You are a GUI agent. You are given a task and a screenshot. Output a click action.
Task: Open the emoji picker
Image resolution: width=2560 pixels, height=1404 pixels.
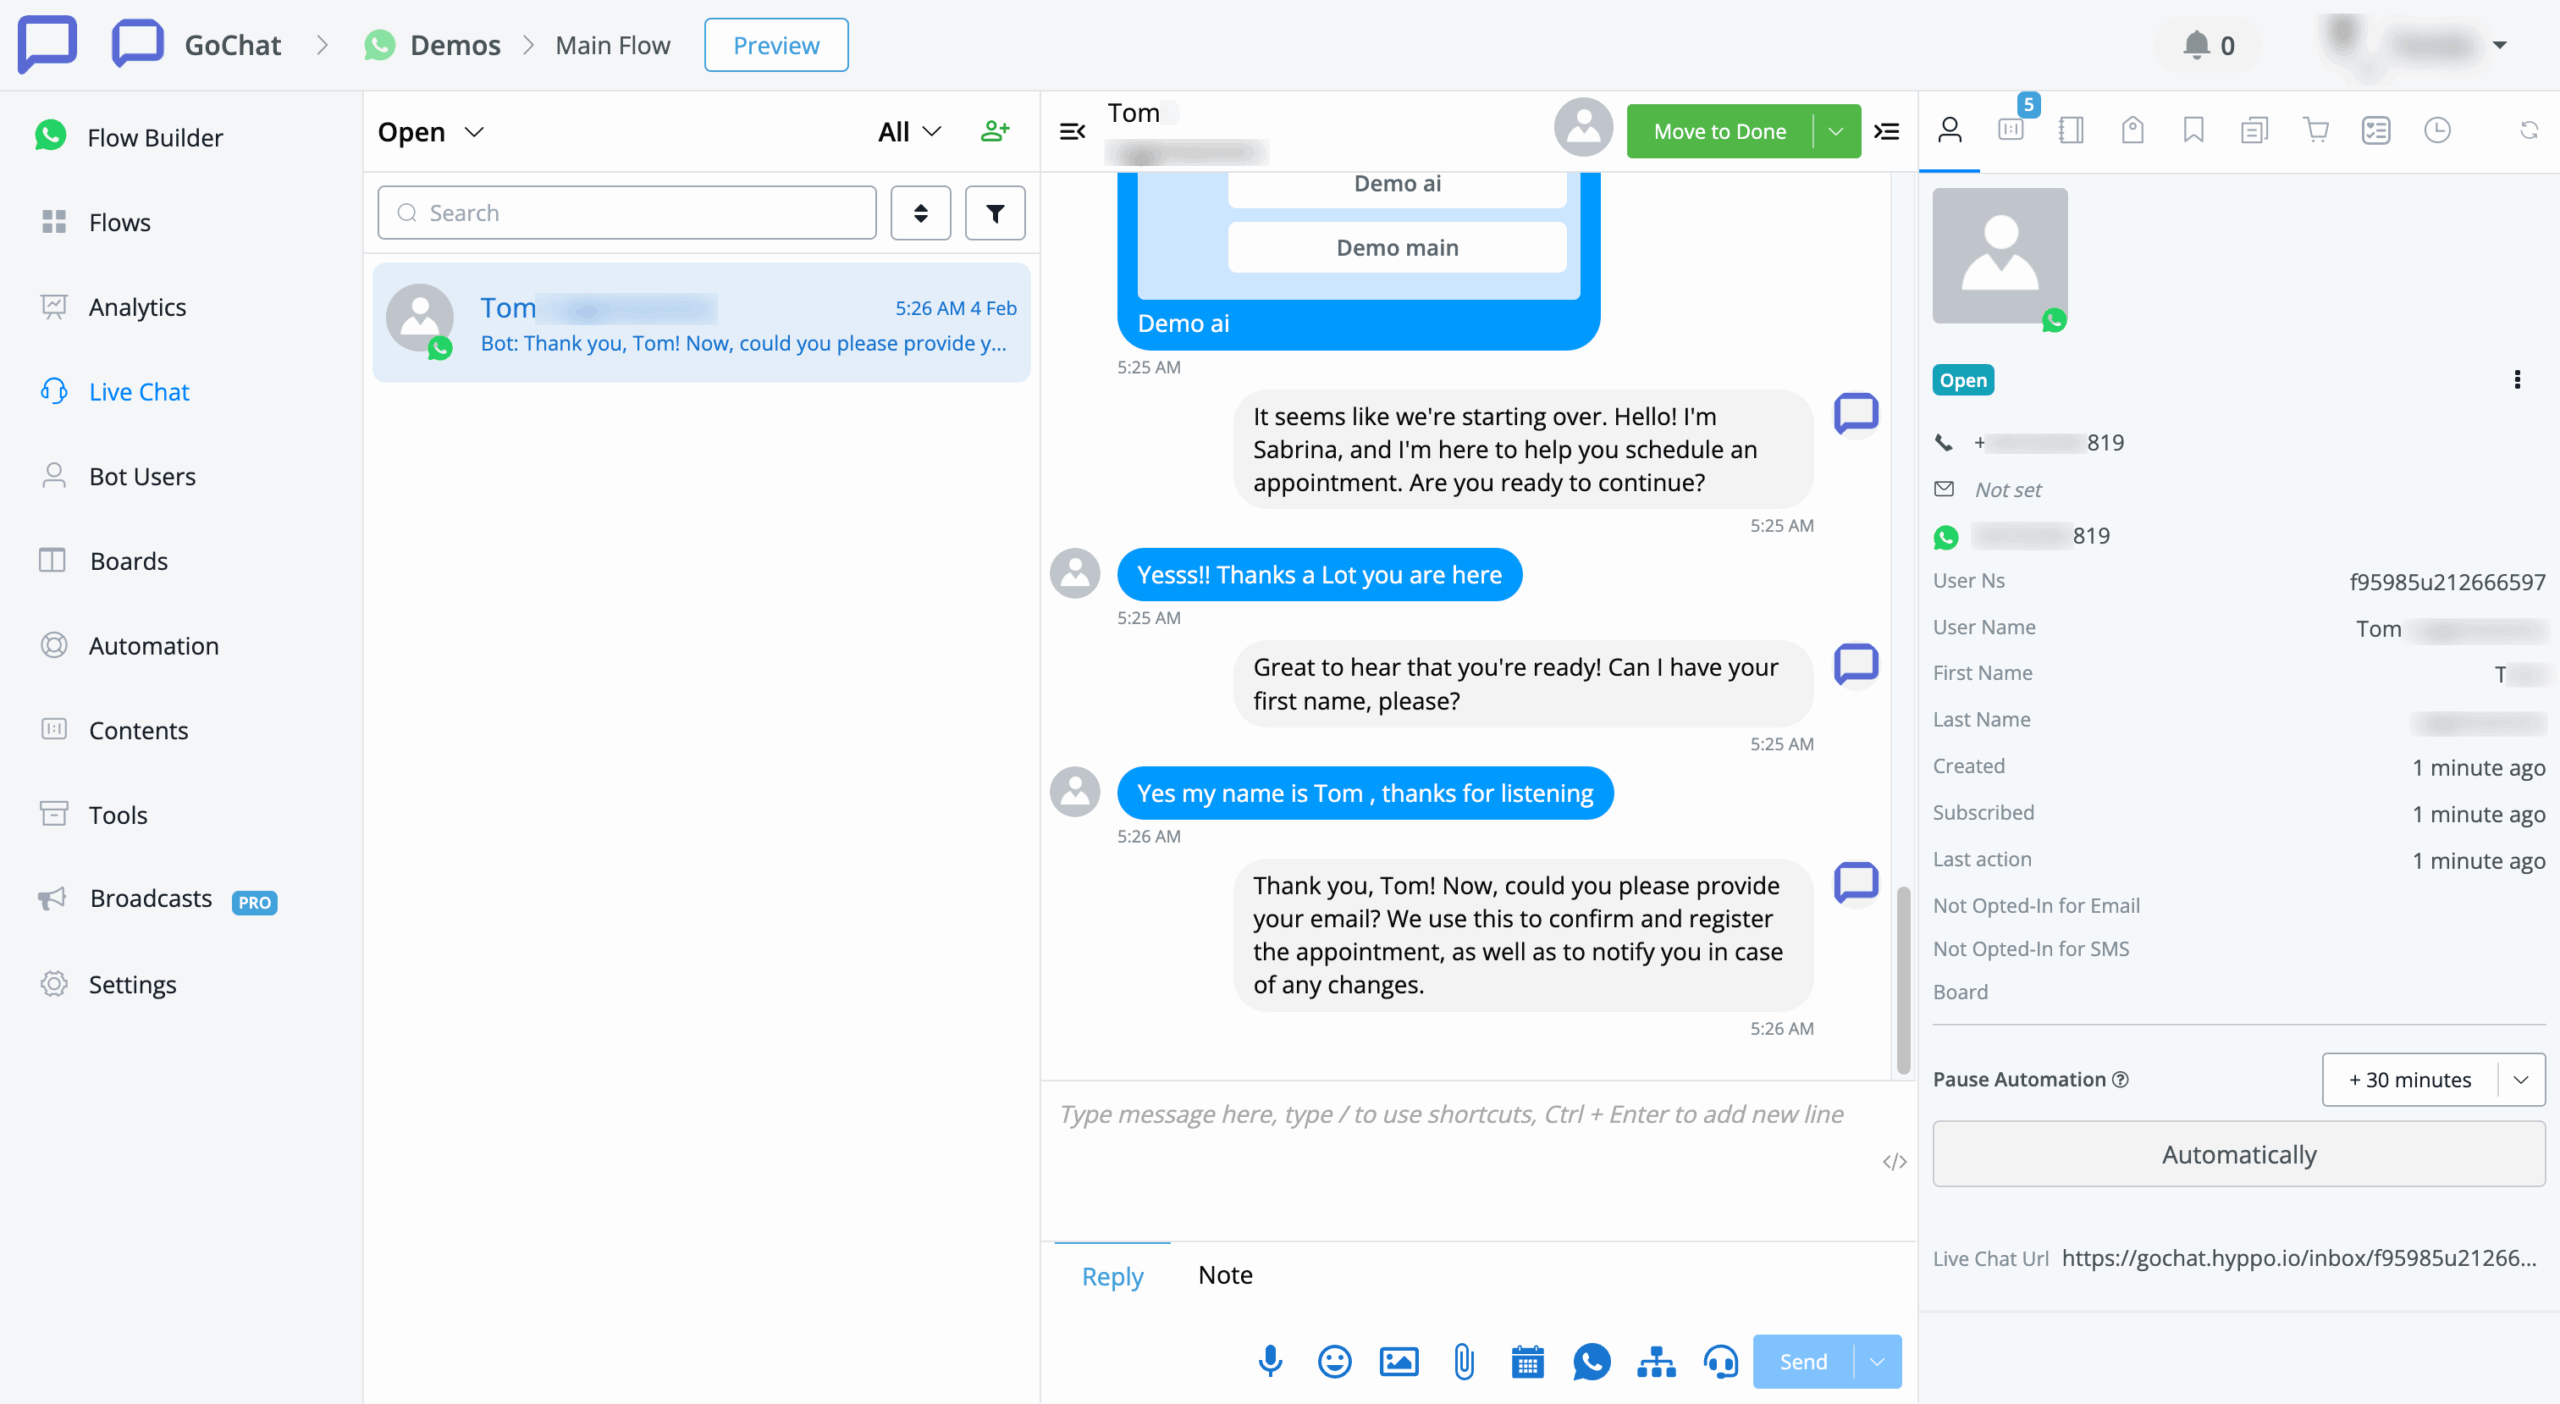point(1334,1361)
